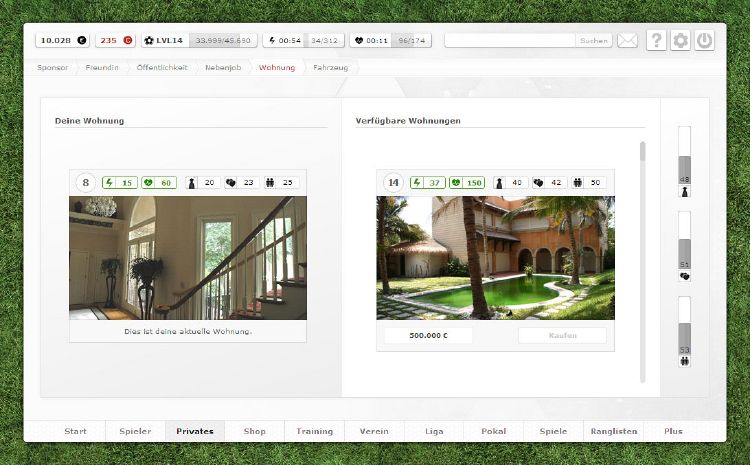Go to the Training section in bottom menu

314,431
